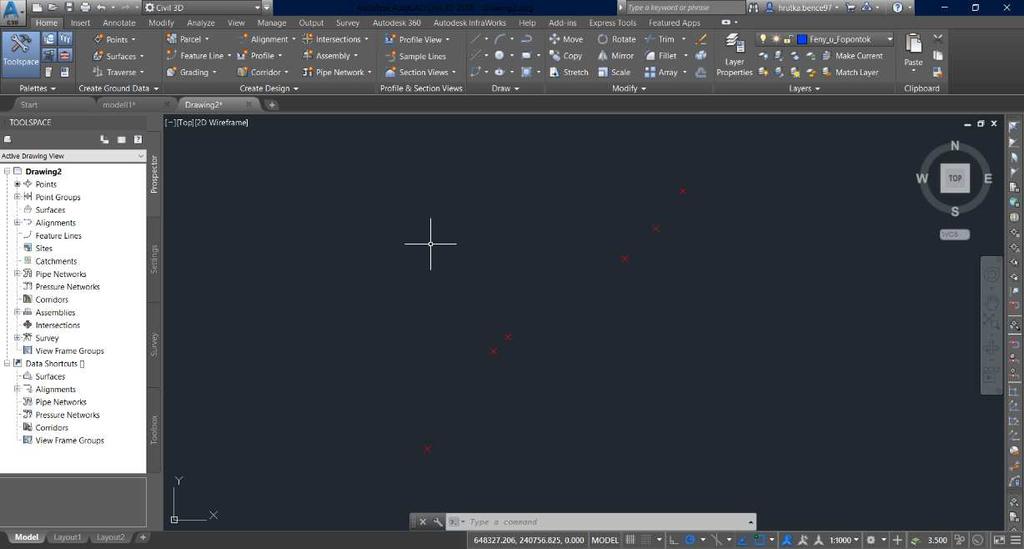This screenshot has height=549, width=1024.
Task: Switch to the Layout1 tab
Action: point(67,537)
